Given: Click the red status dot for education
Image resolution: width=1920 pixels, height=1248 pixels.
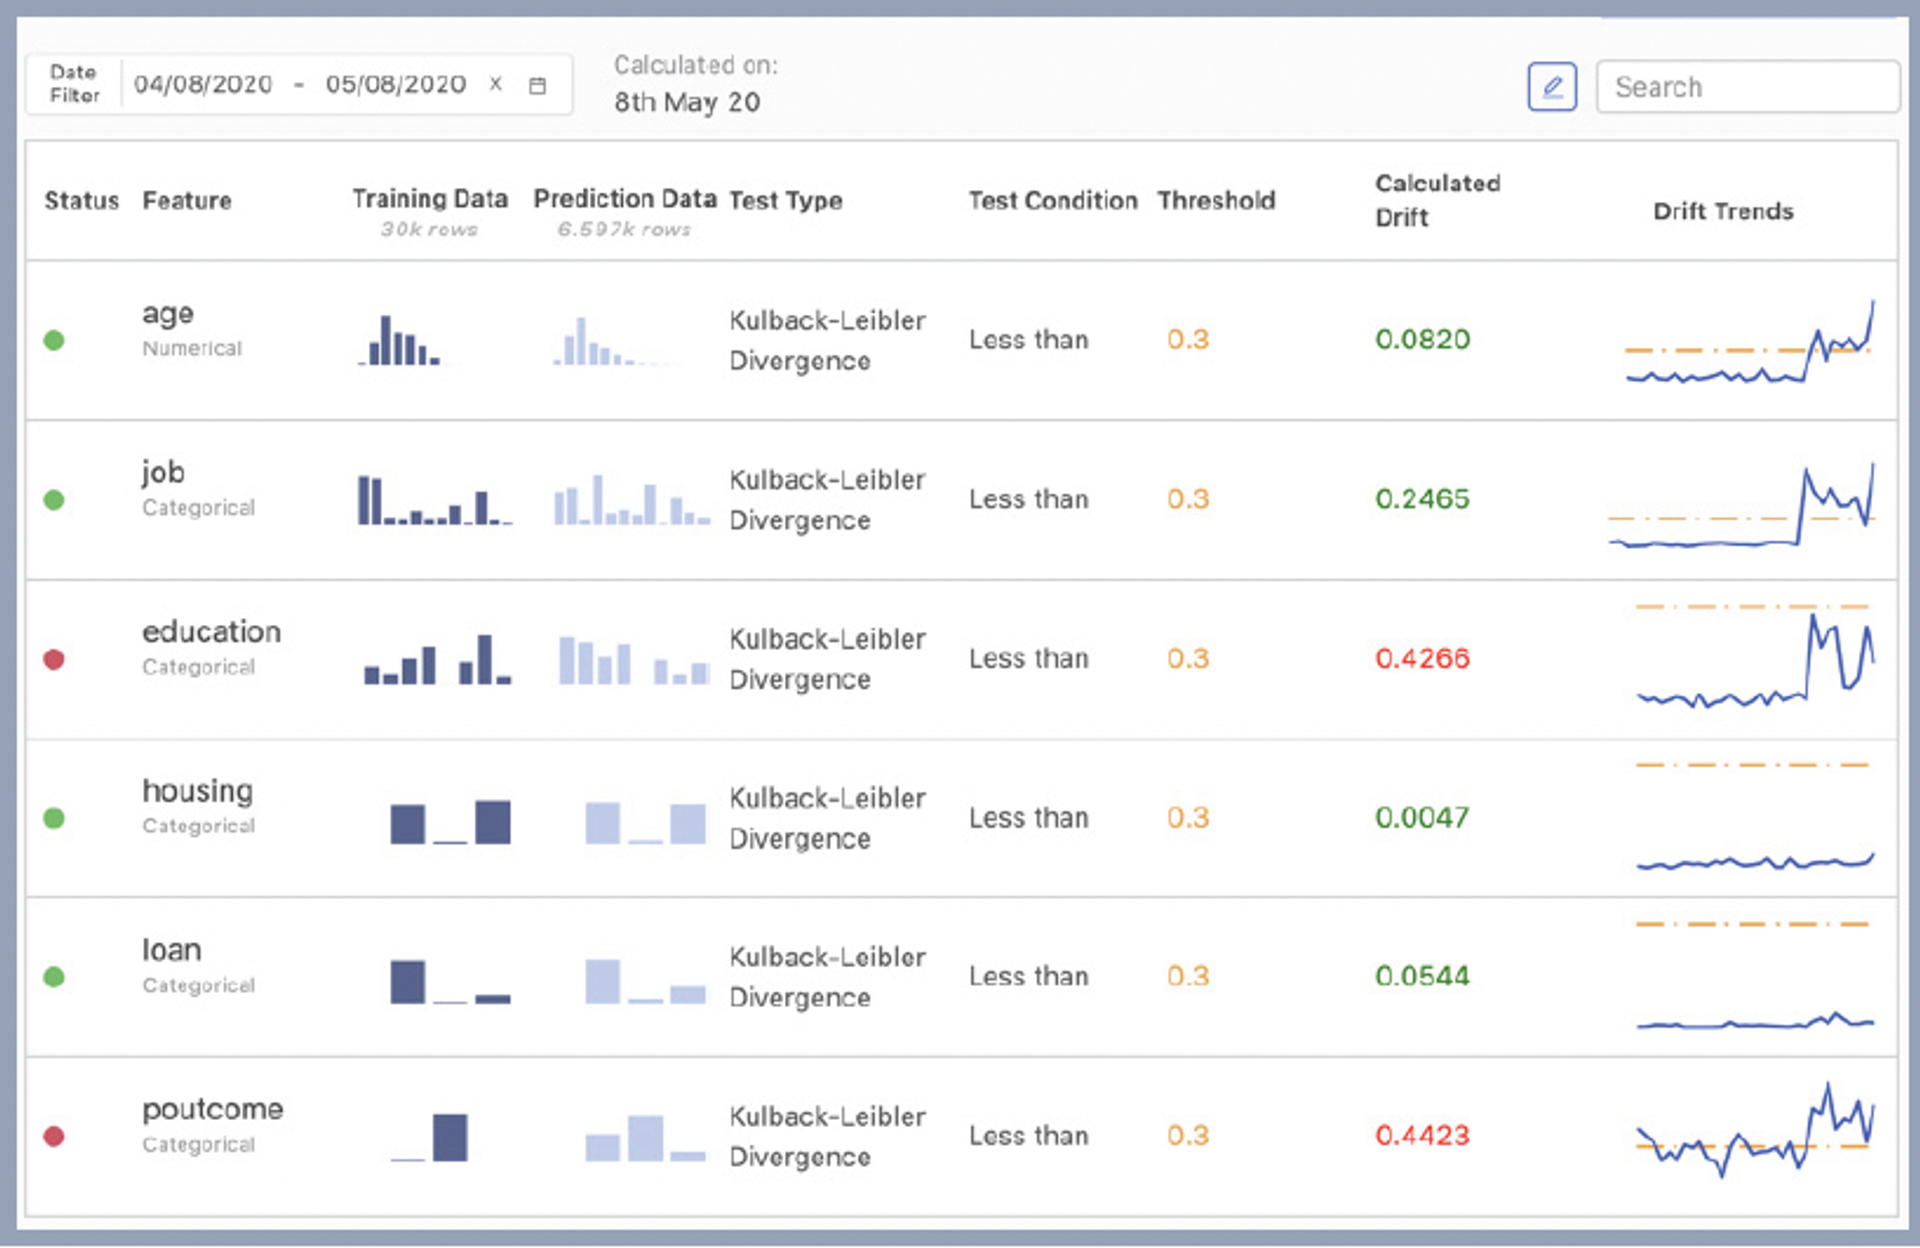Looking at the screenshot, I should point(54,660).
